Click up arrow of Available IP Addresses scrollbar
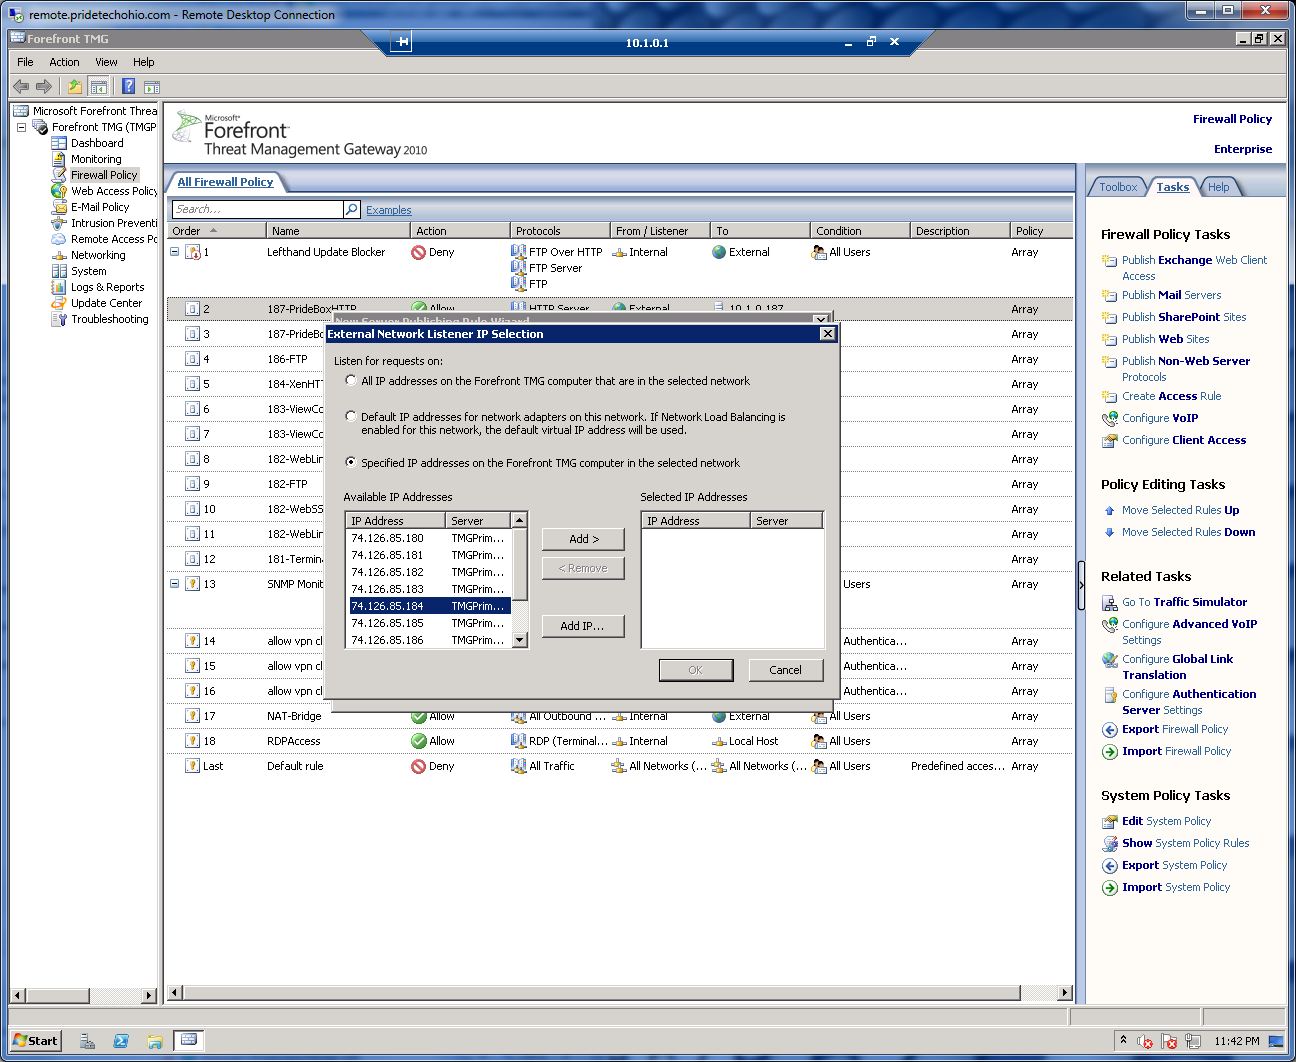Image resolution: width=1296 pixels, height=1062 pixels. click(519, 521)
